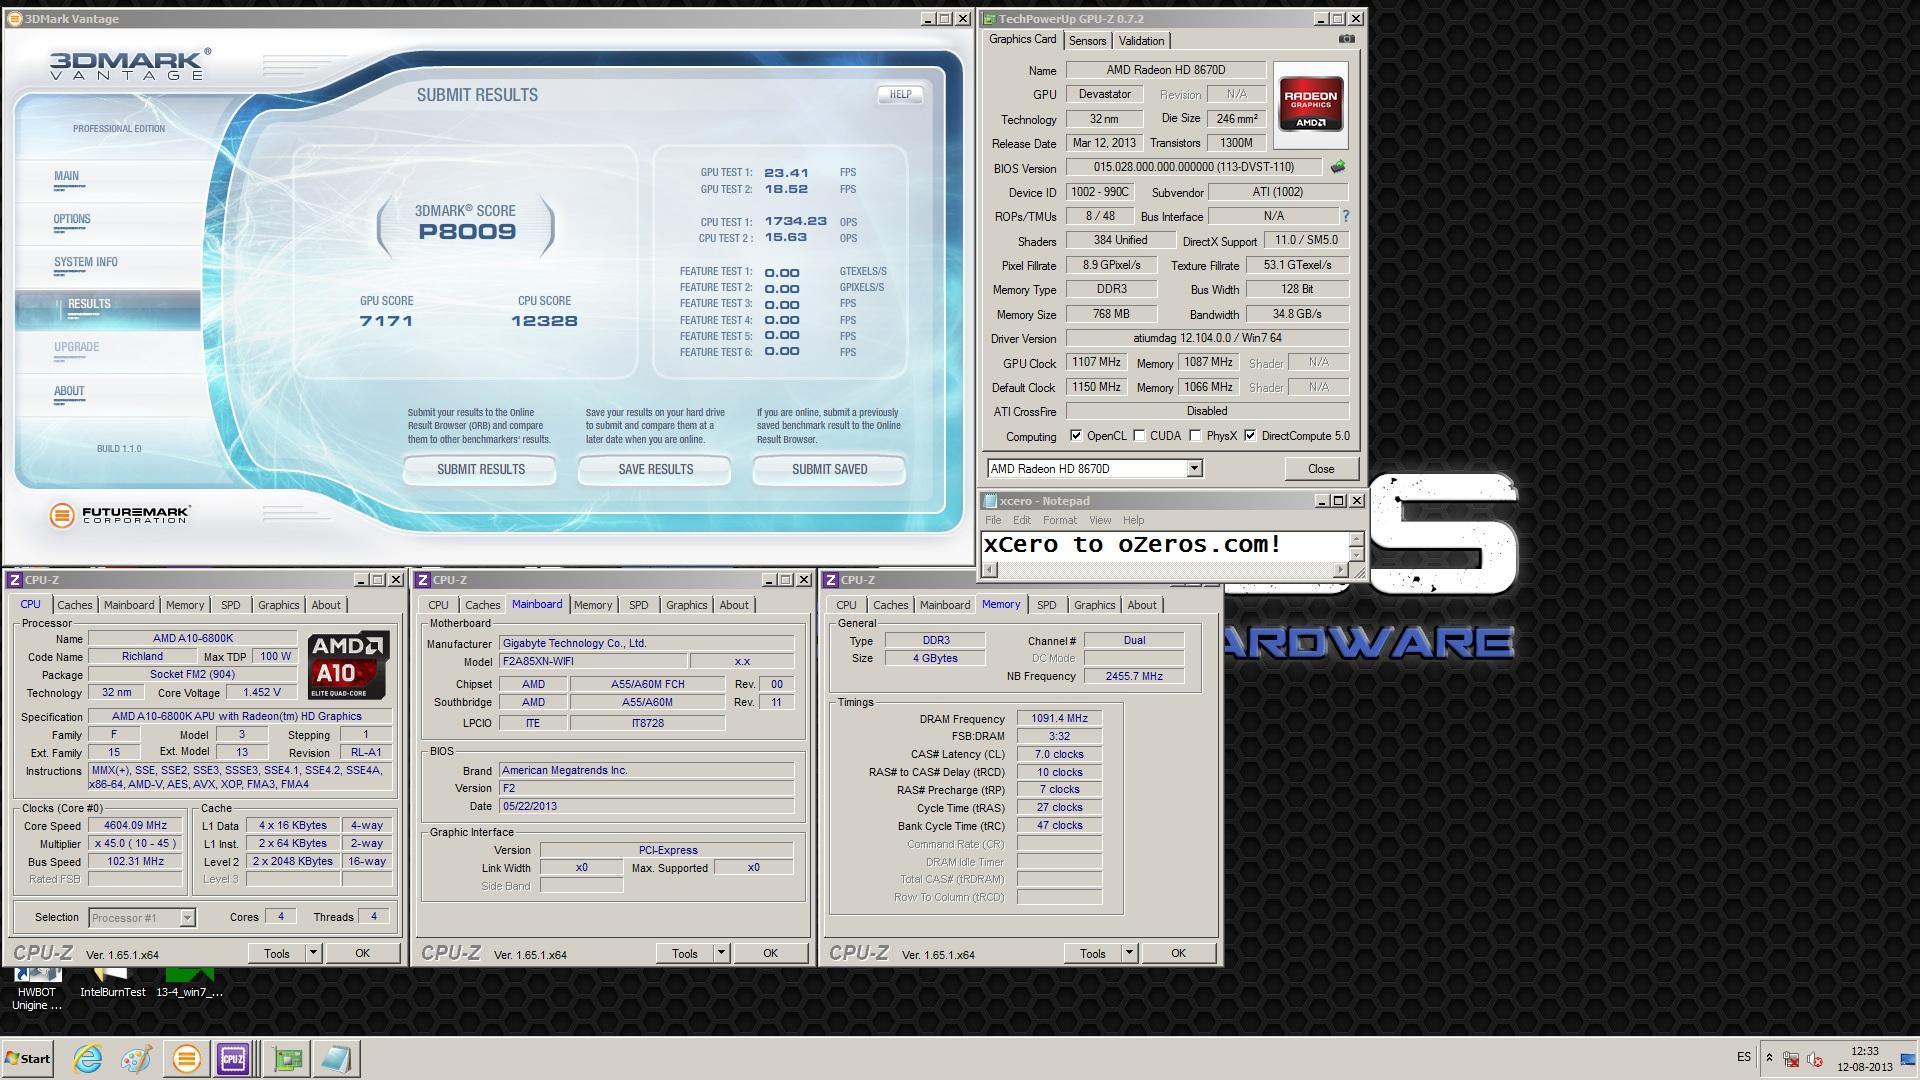
Task: Click the AMD A10 processor logo in CPU-Z
Action: tap(348, 666)
